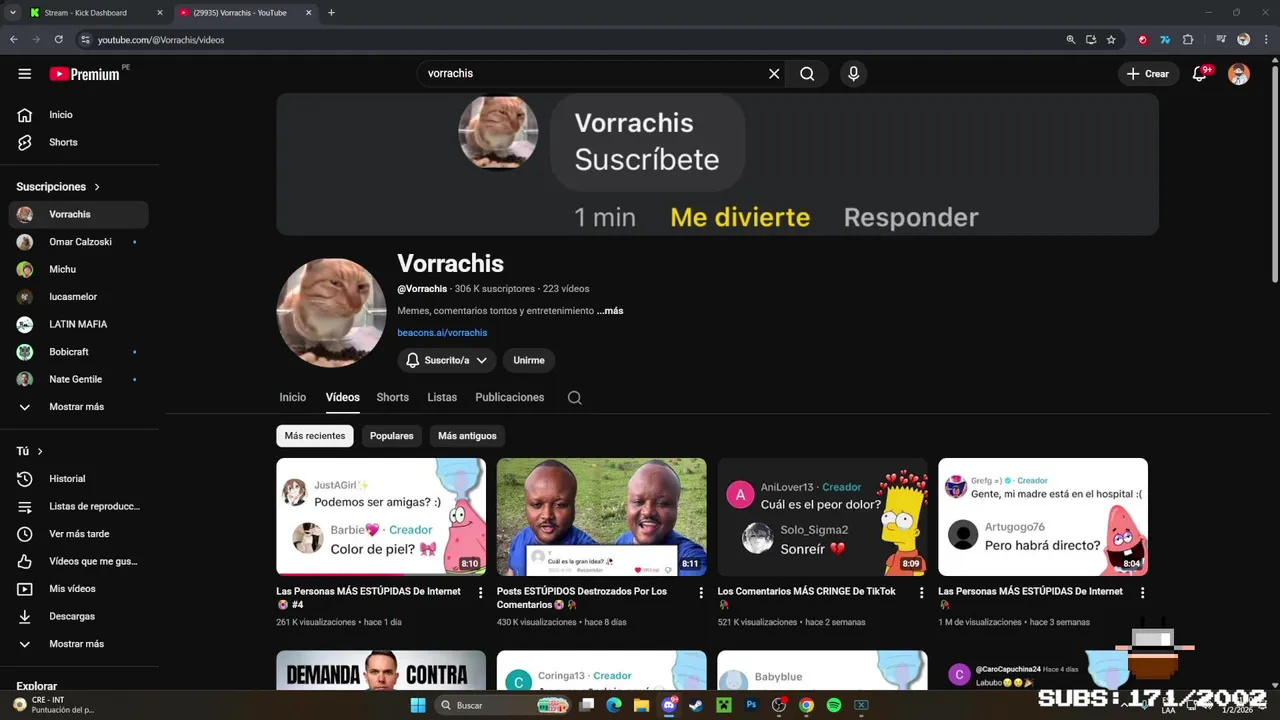Viewport: 1280px width, 720px height.
Task: Expand Mostrar más under subscriptions
Action: click(x=78, y=407)
